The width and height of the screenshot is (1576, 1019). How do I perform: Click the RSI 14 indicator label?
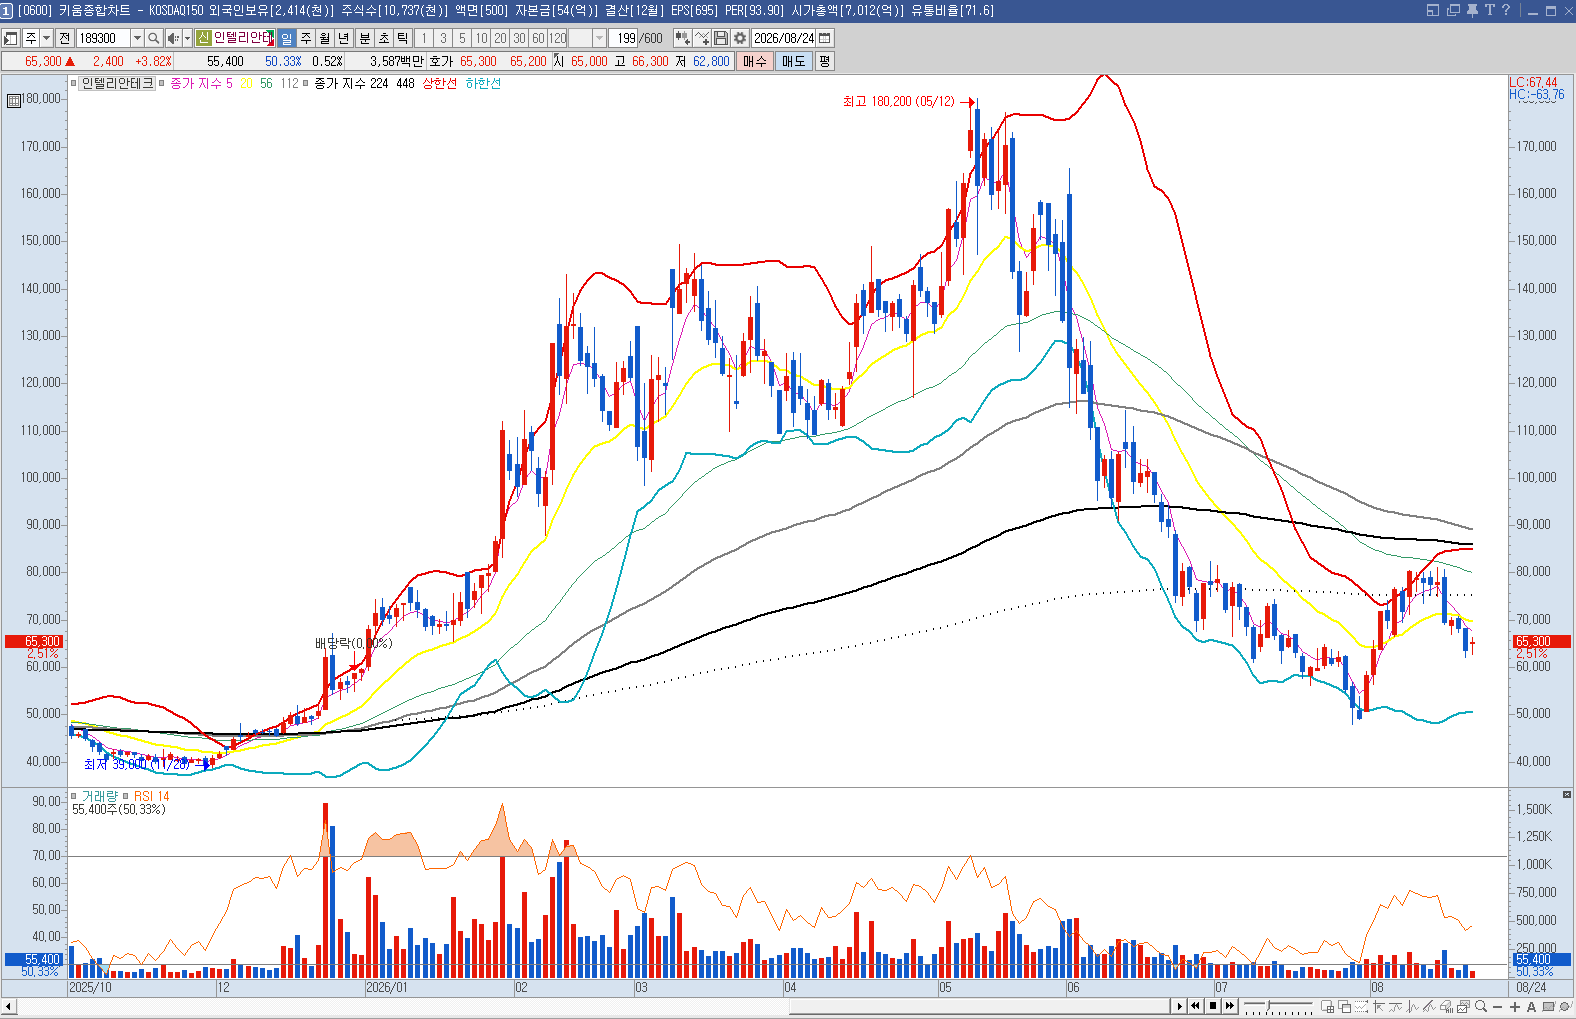coord(152,796)
